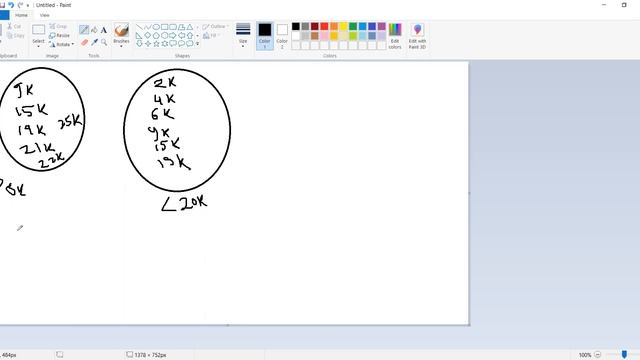The image size is (640, 360).
Task: Choose the Line shape
Action: pos(139,27)
